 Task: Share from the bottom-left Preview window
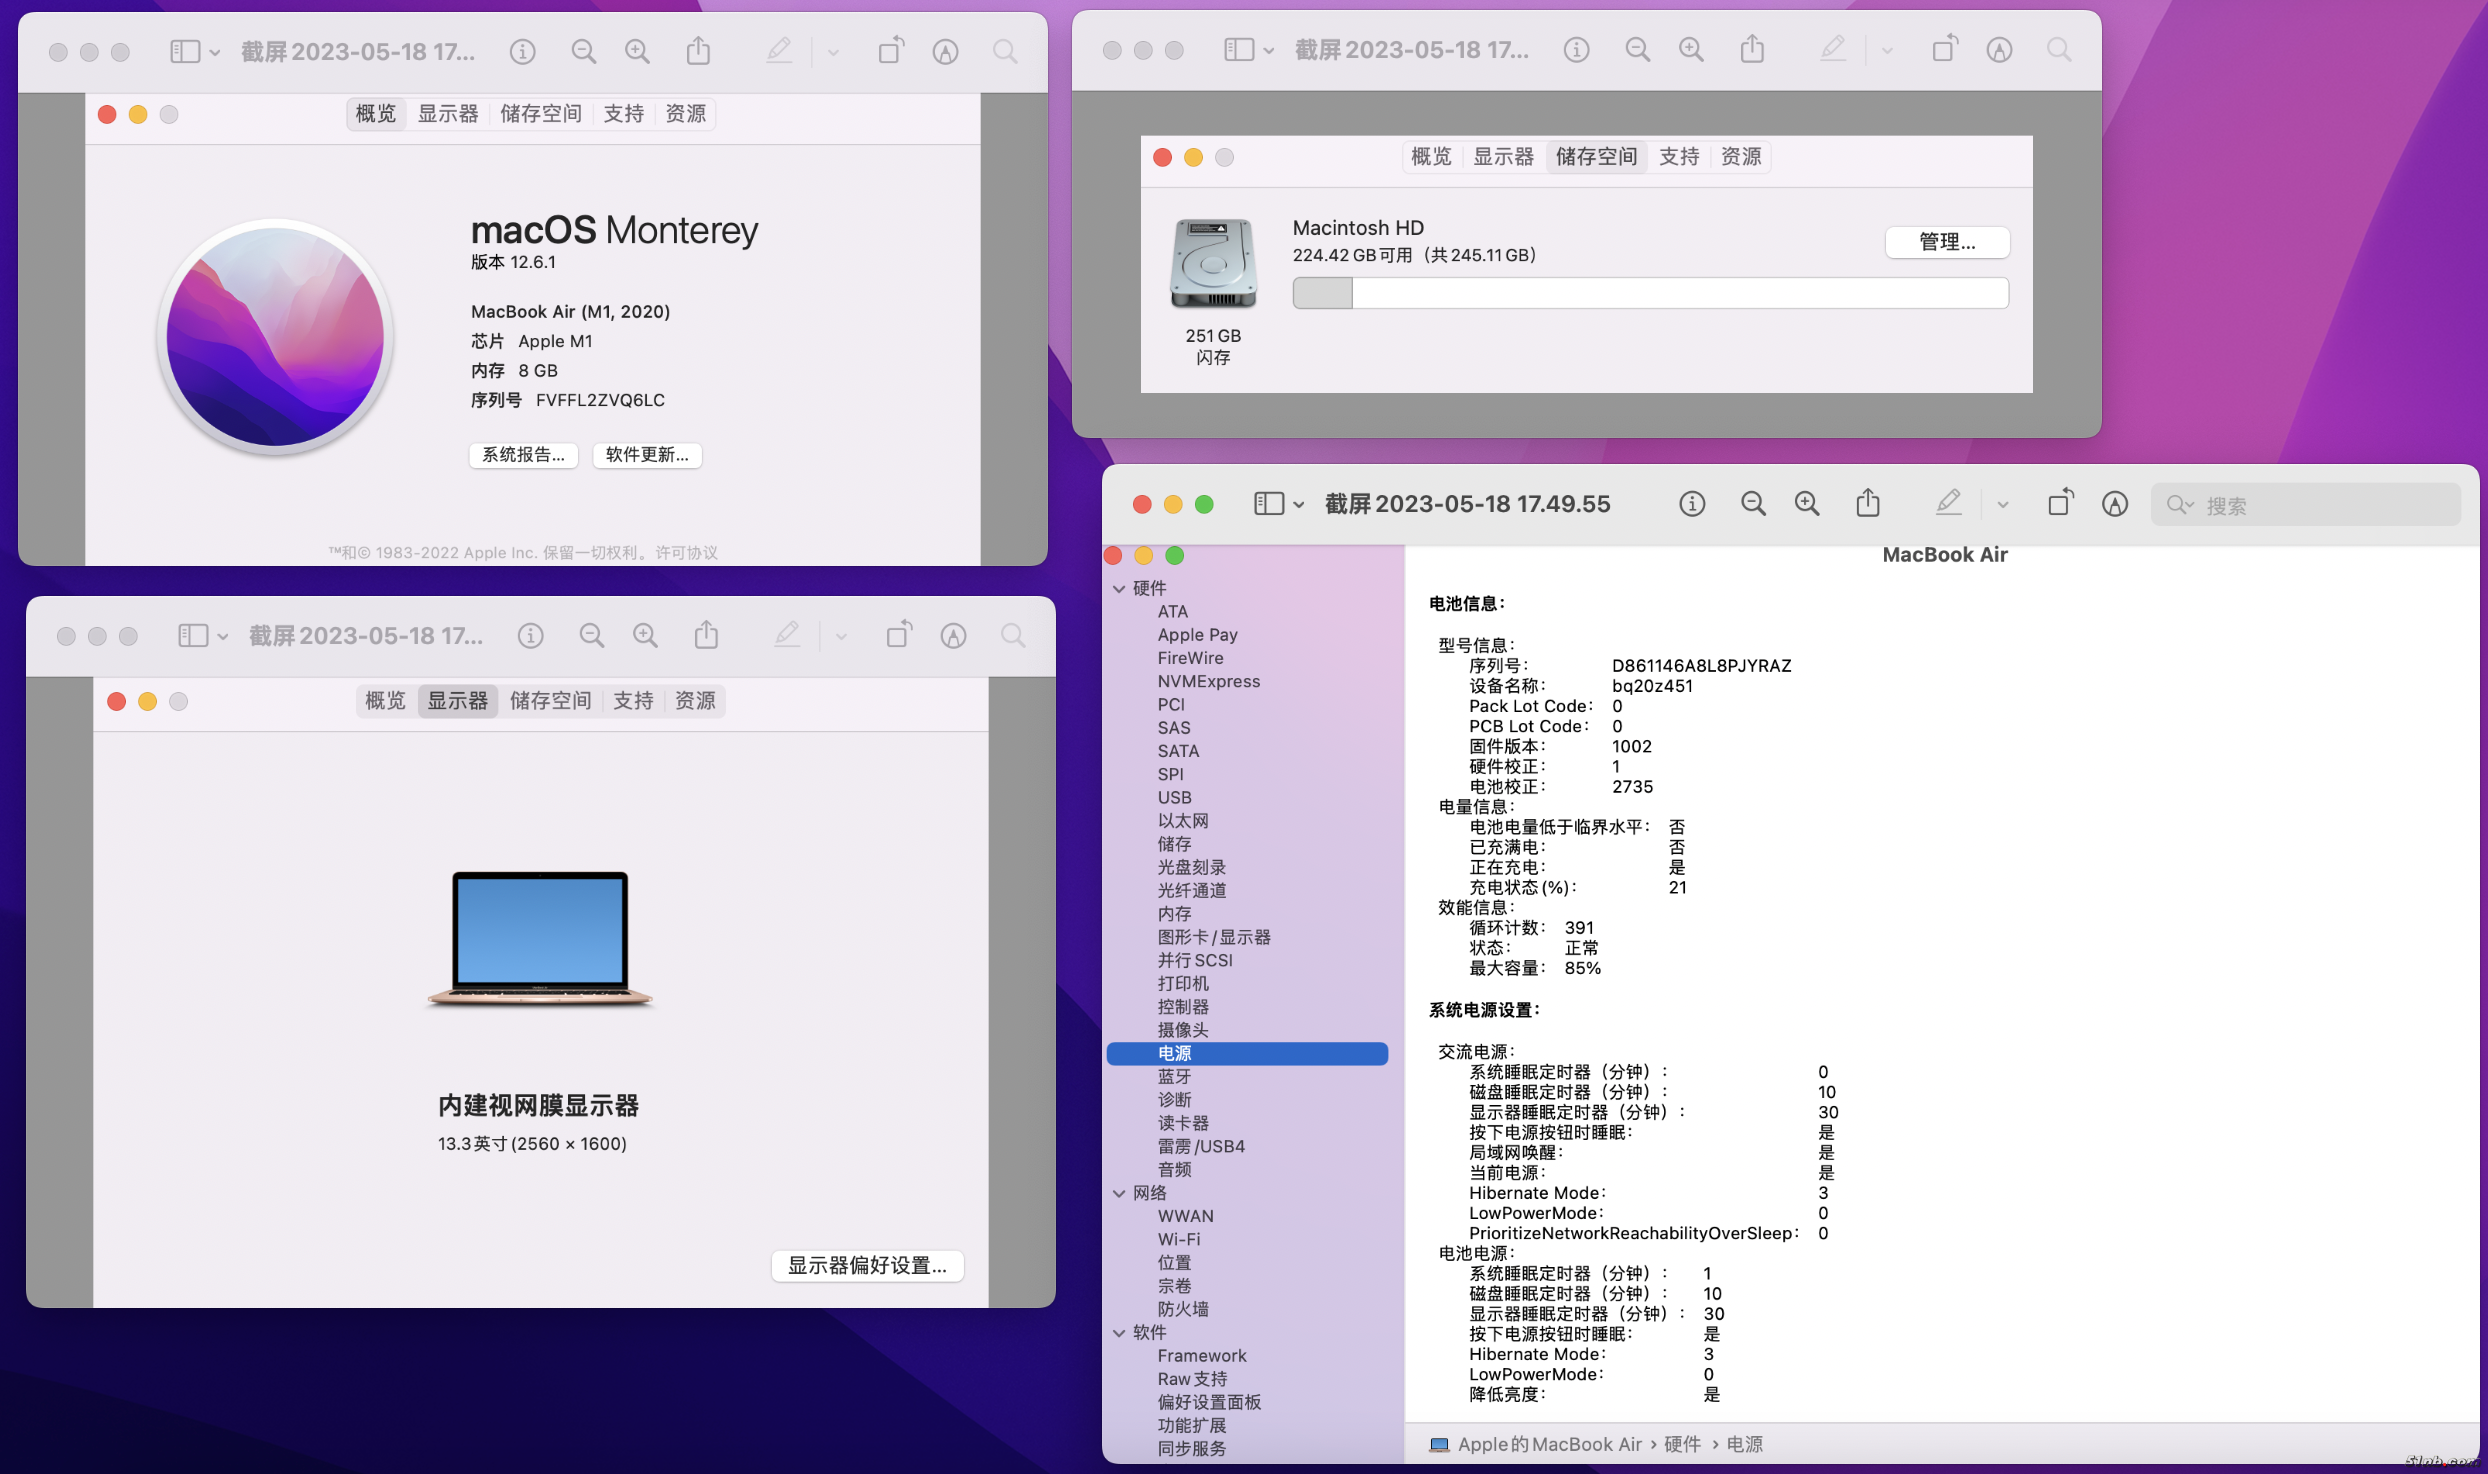point(706,635)
